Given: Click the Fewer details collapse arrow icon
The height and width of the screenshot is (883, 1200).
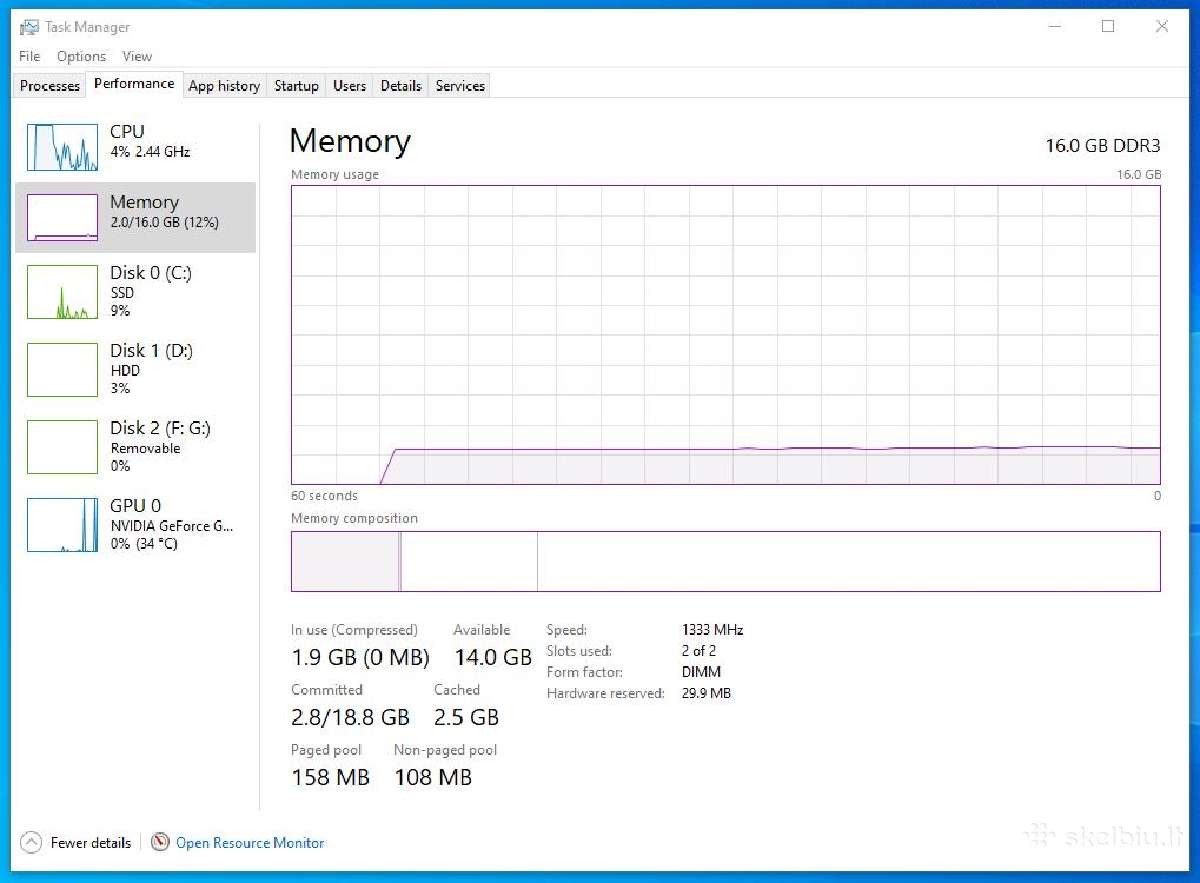Looking at the screenshot, I should 31,843.
